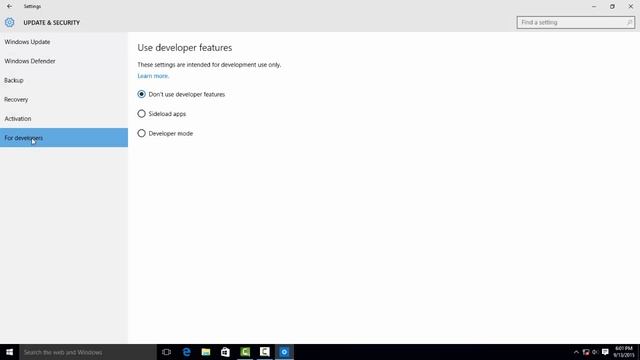Launch Microsoft Edge from the taskbar
The width and height of the screenshot is (640, 360).
(186, 352)
